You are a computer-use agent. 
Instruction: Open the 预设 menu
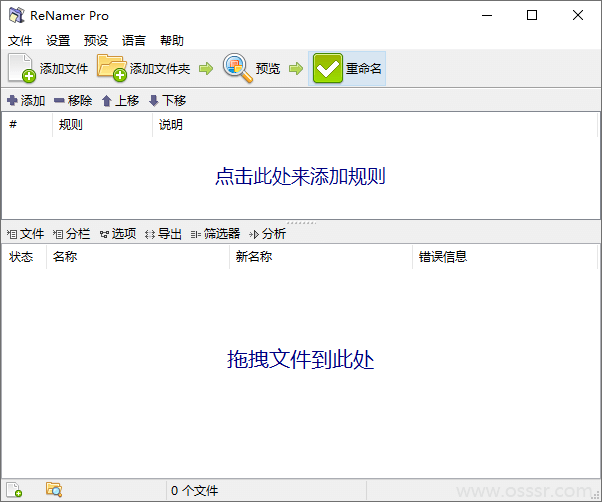[96, 40]
